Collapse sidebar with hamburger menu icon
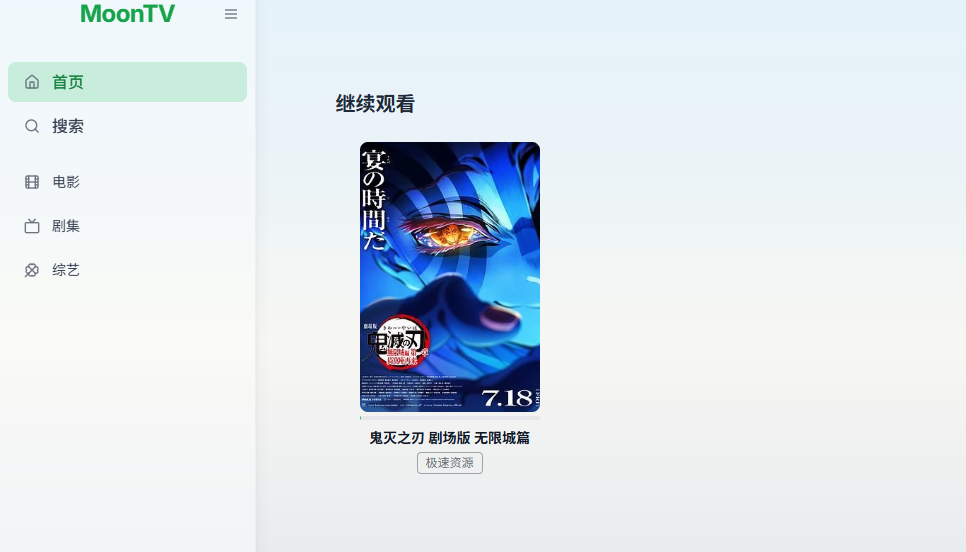Viewport: 966px width, 552px height. click(x=231, y=14)
